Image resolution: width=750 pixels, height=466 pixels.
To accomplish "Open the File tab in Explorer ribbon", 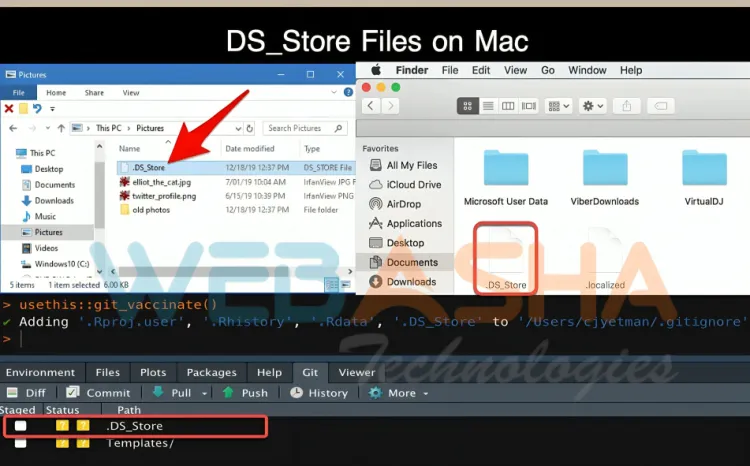I will click(x=19, y=92).
